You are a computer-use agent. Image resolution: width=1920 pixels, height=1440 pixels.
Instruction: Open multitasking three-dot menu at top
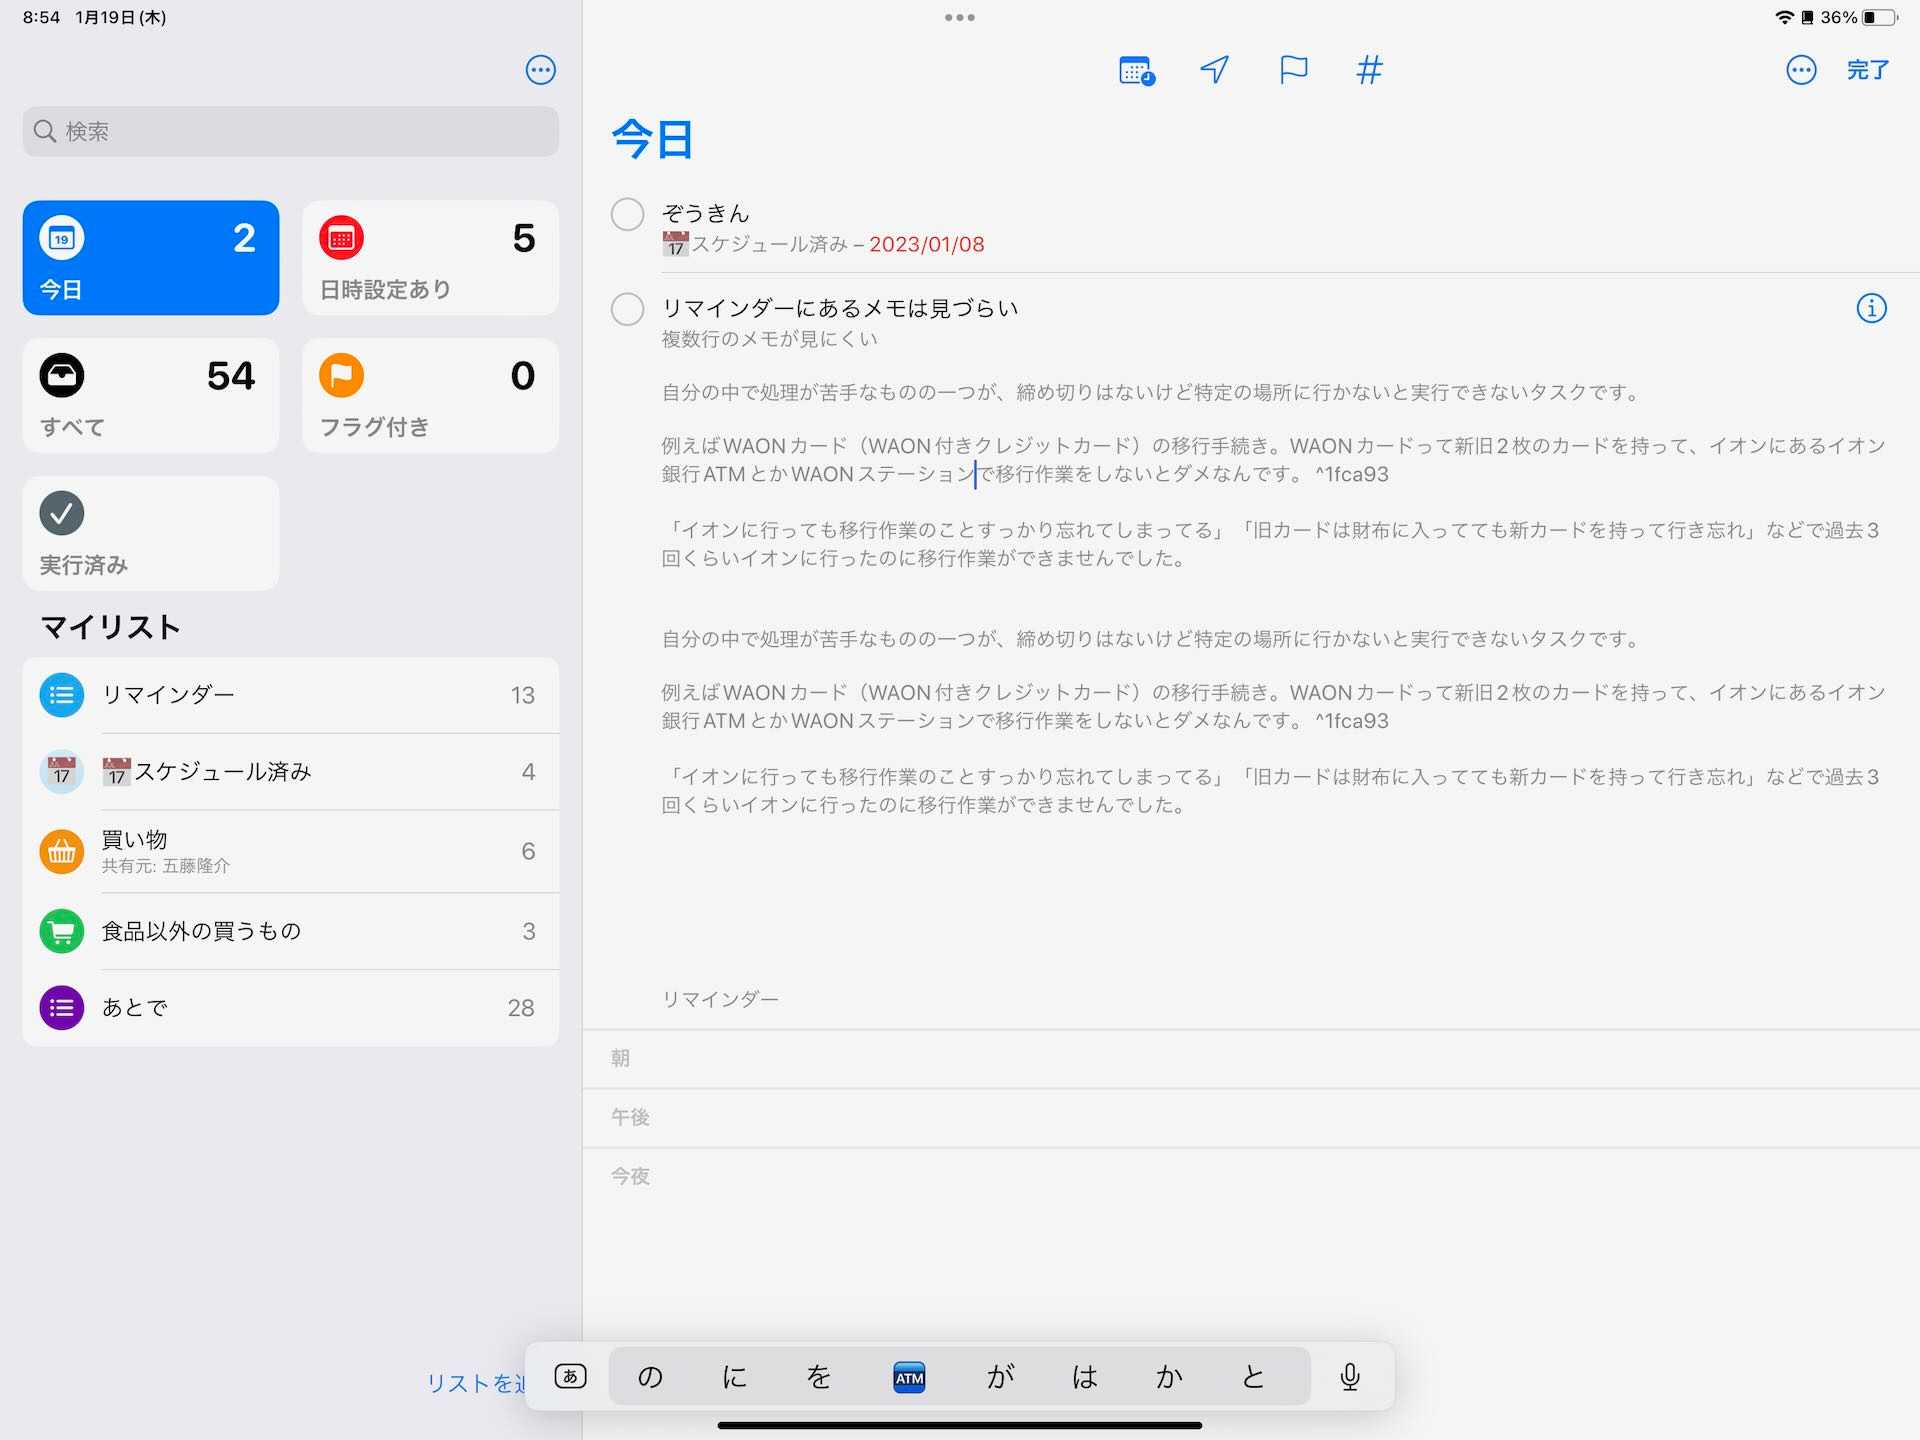tap(959, 17)
